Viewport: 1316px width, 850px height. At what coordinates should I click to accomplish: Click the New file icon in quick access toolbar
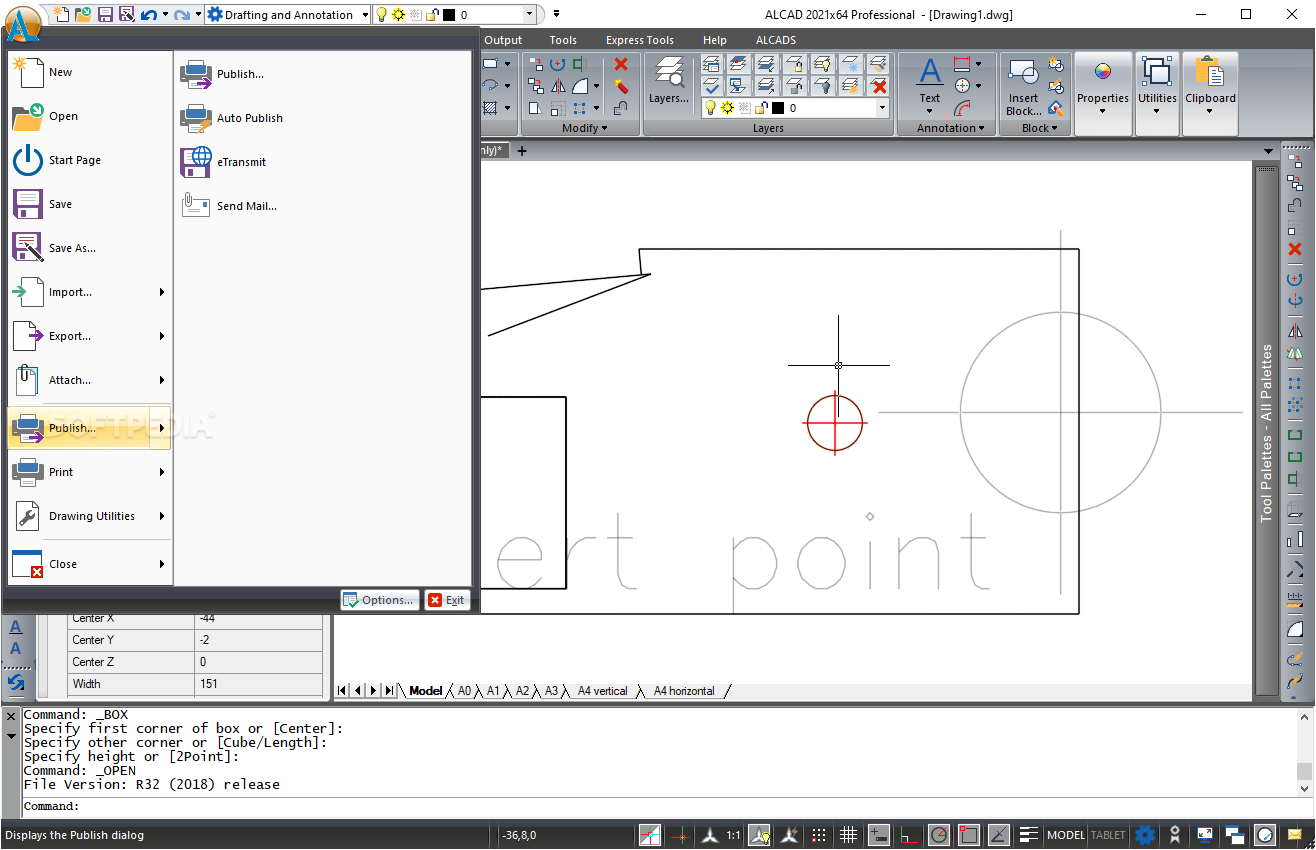click(62, 14)
